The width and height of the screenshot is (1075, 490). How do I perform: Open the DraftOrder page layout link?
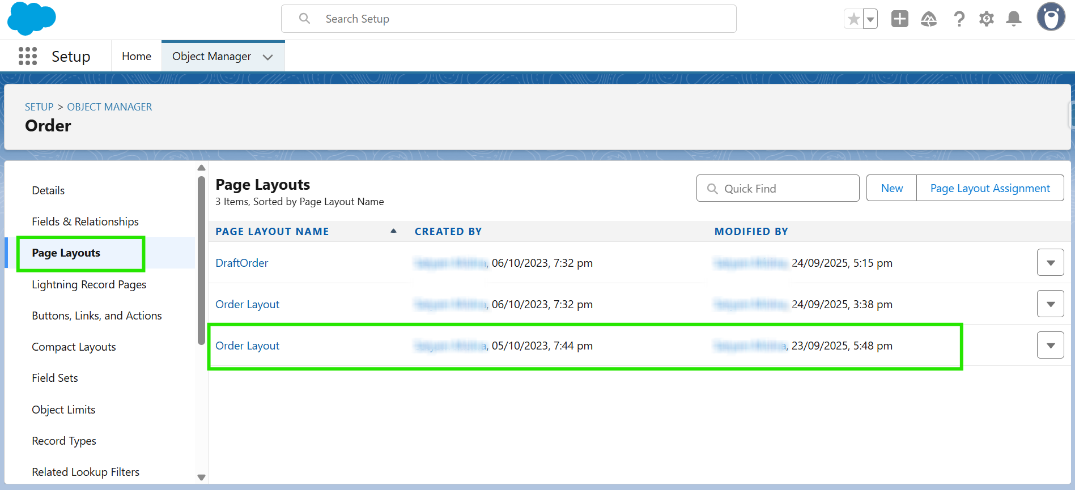click(241, 263)
